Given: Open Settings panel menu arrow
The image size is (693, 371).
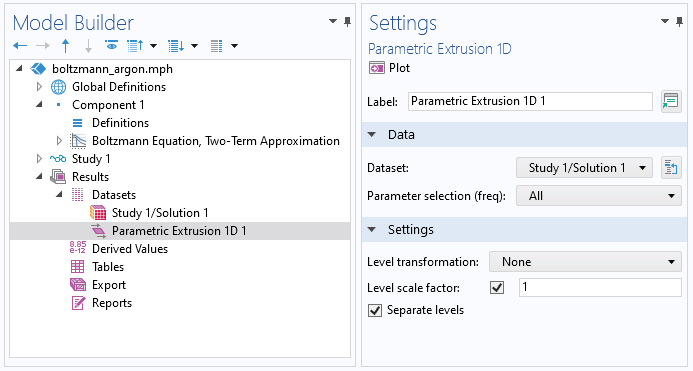Looking at the screenshot, I should click(665, 21).
